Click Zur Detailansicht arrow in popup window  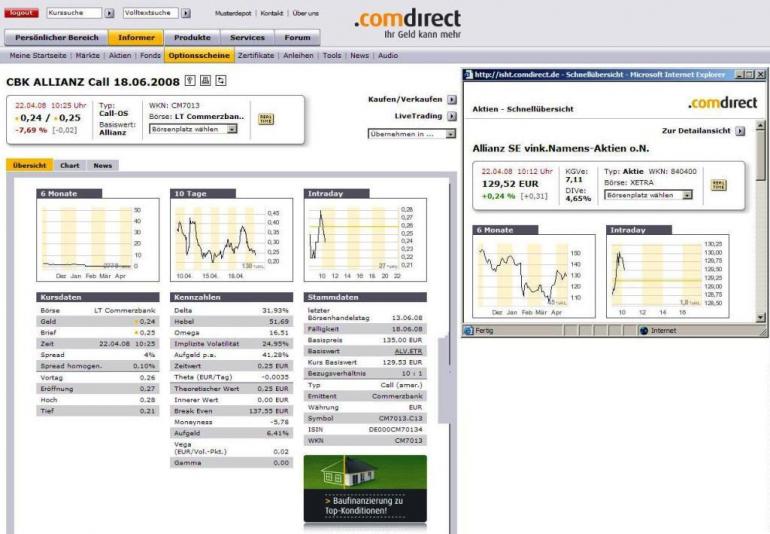pos(740,131)
